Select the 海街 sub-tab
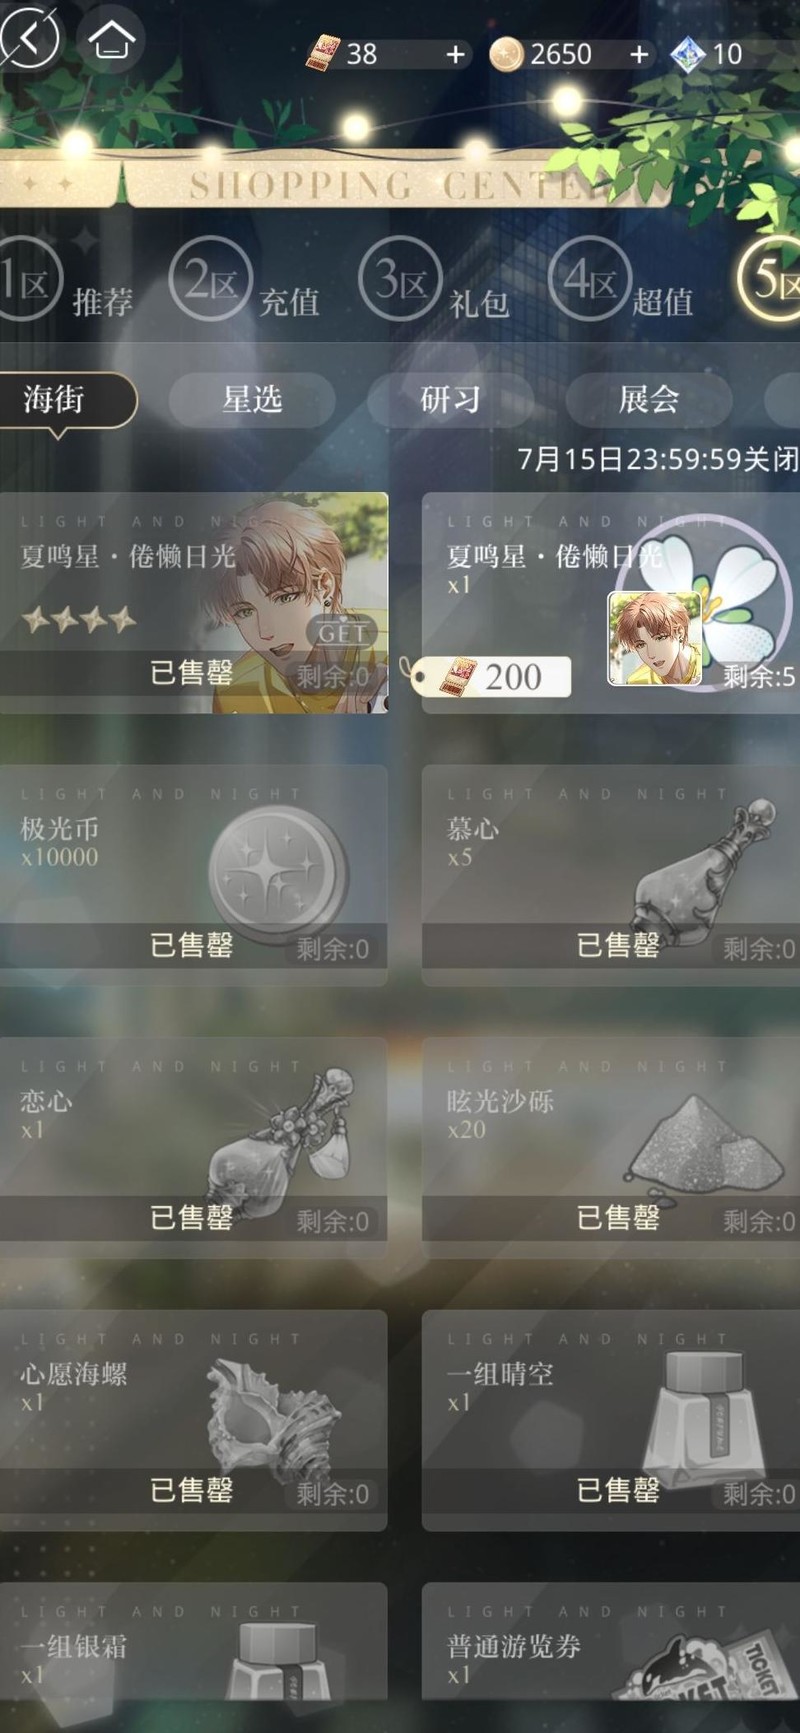Viewport: 800px width, 1733px height. click(x=66, y=400)
